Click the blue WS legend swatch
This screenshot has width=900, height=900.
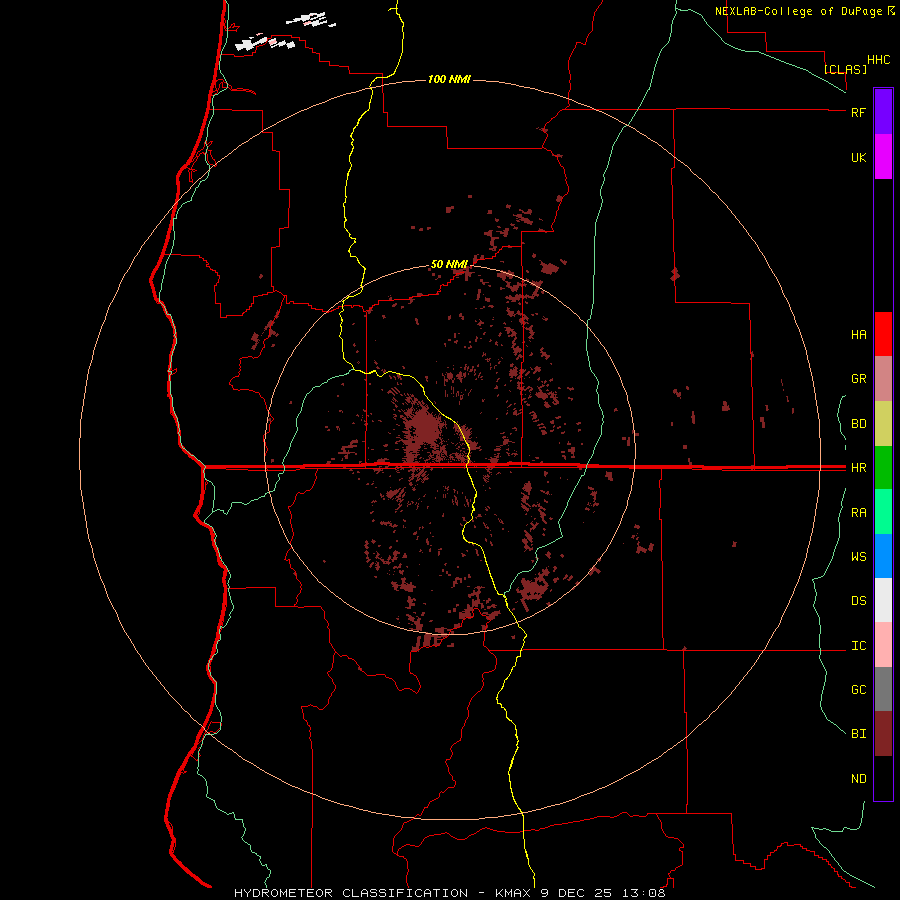[x=883, y=556]
